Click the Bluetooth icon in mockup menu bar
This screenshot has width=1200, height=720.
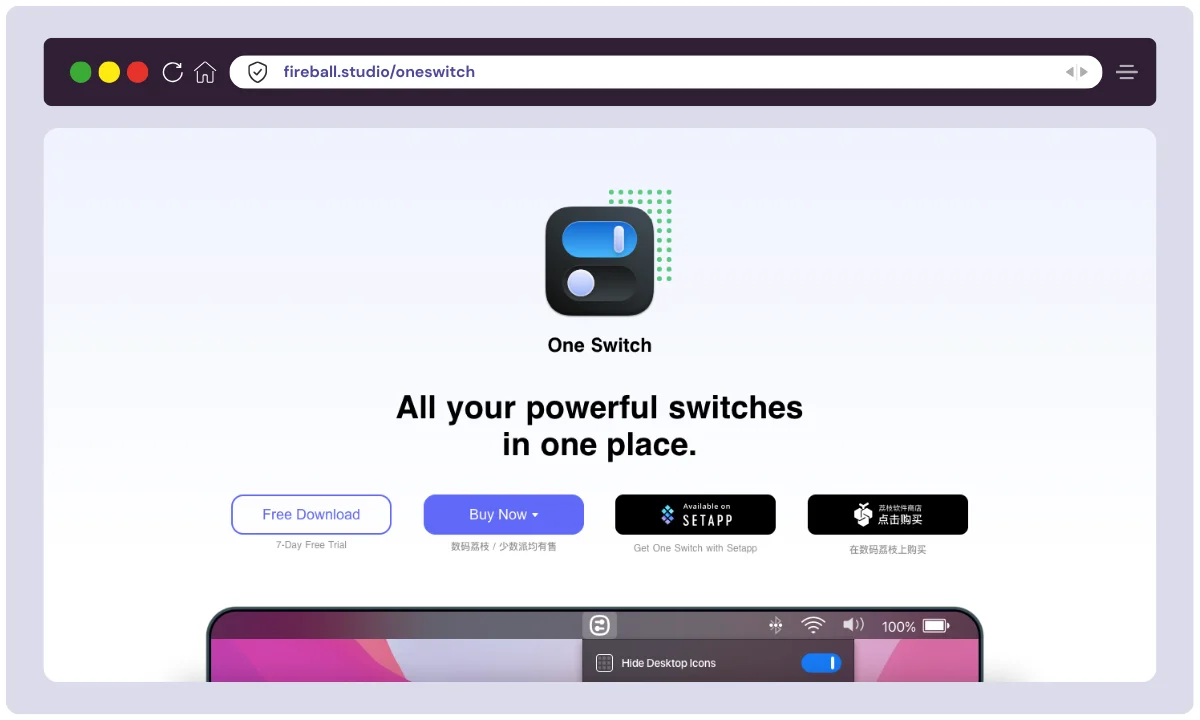775,626
